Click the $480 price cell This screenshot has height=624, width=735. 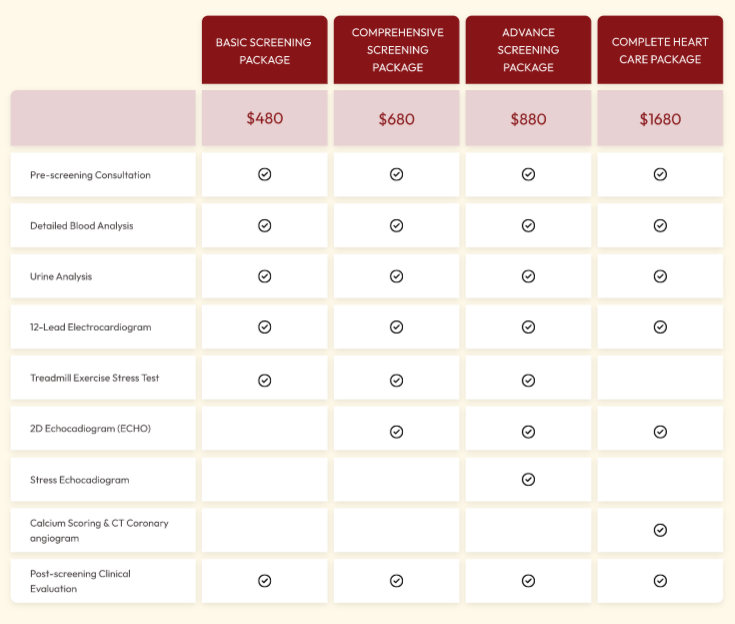(265, 118)
